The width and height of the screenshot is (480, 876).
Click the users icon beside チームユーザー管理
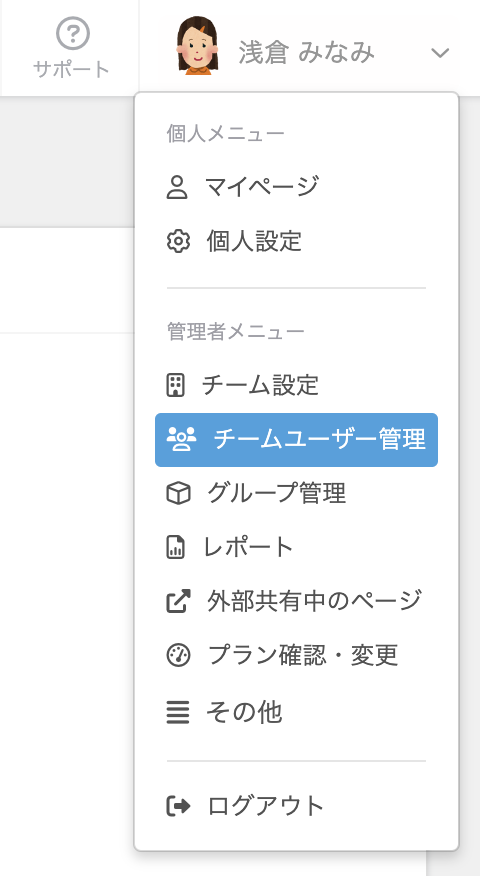click(182, 439)
